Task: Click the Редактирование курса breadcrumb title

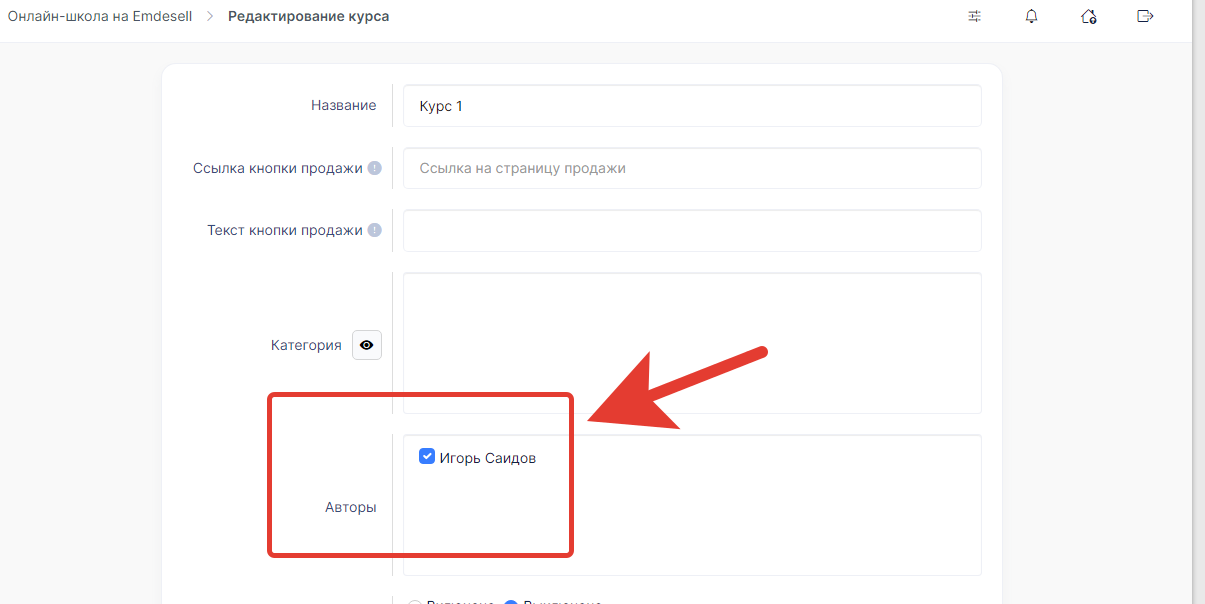Action: point(308,16)
